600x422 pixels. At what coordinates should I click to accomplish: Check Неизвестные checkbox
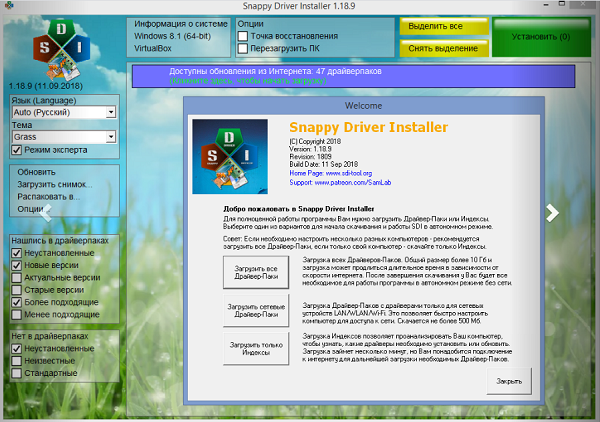(x=16, y=361)
